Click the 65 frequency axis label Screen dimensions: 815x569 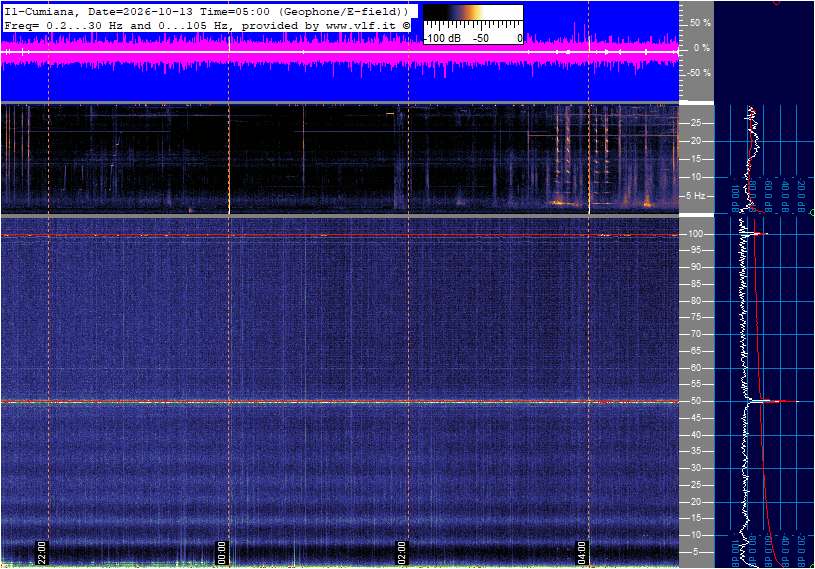coord(695,351)
